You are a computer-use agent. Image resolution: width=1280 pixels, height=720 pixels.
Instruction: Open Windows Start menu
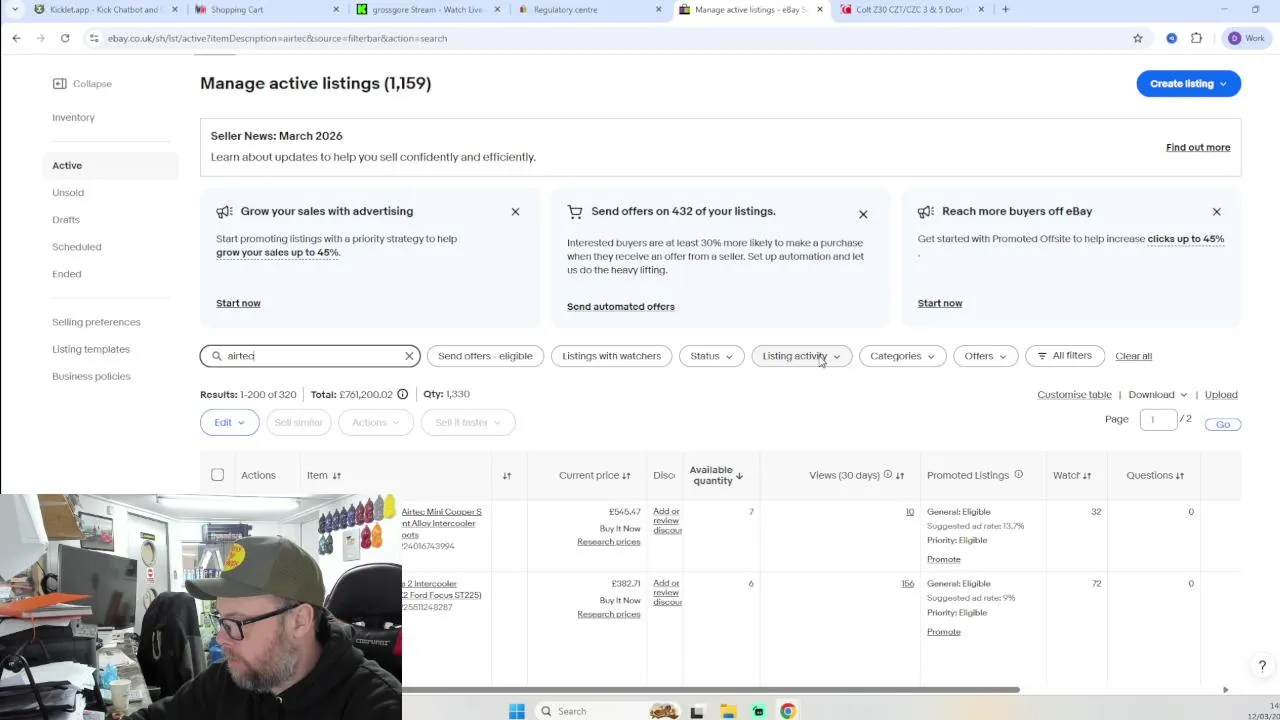coord(517,711)
